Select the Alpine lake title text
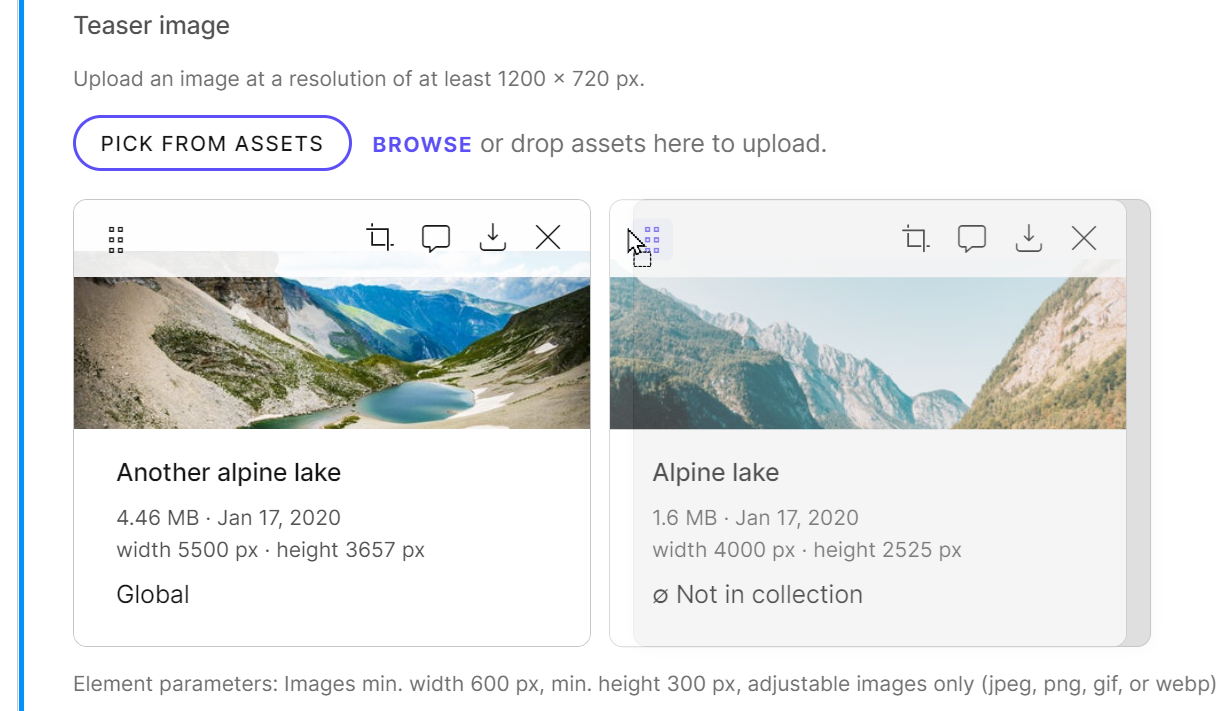This screenshot has width=1227, height=711. 714,472
